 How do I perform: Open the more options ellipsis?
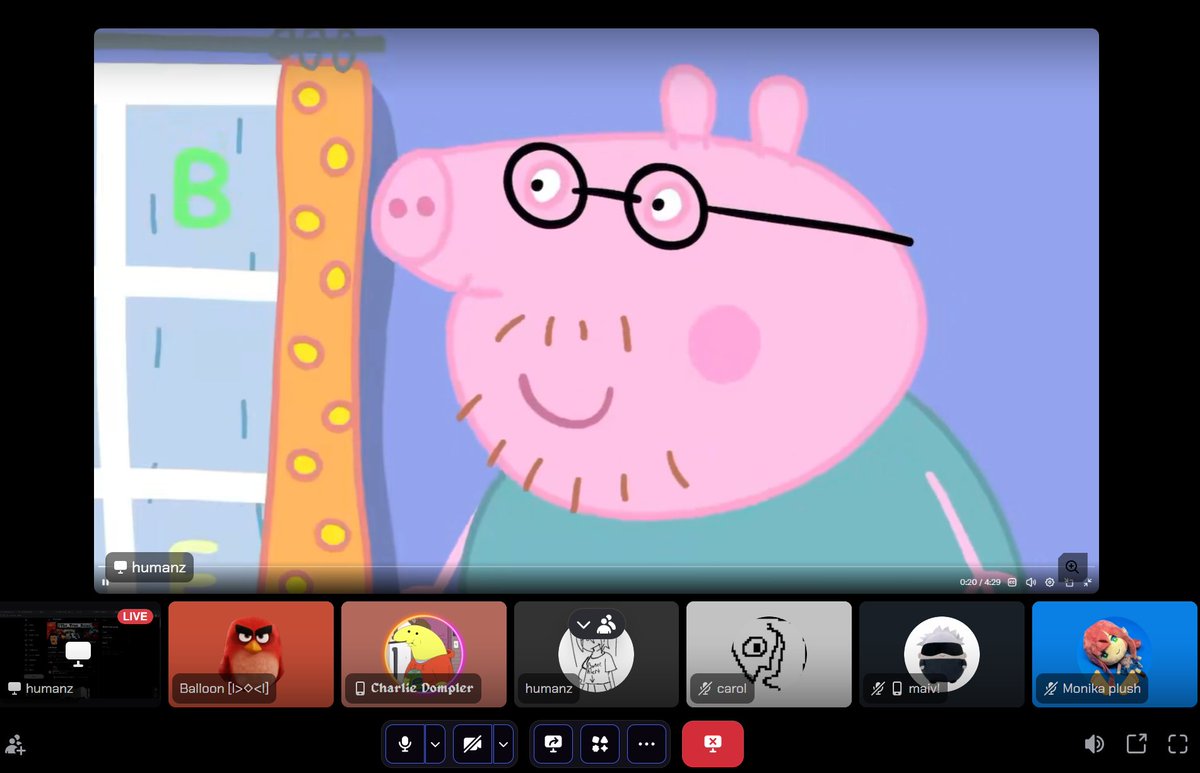pyautogui.click(x=647, y=744)
